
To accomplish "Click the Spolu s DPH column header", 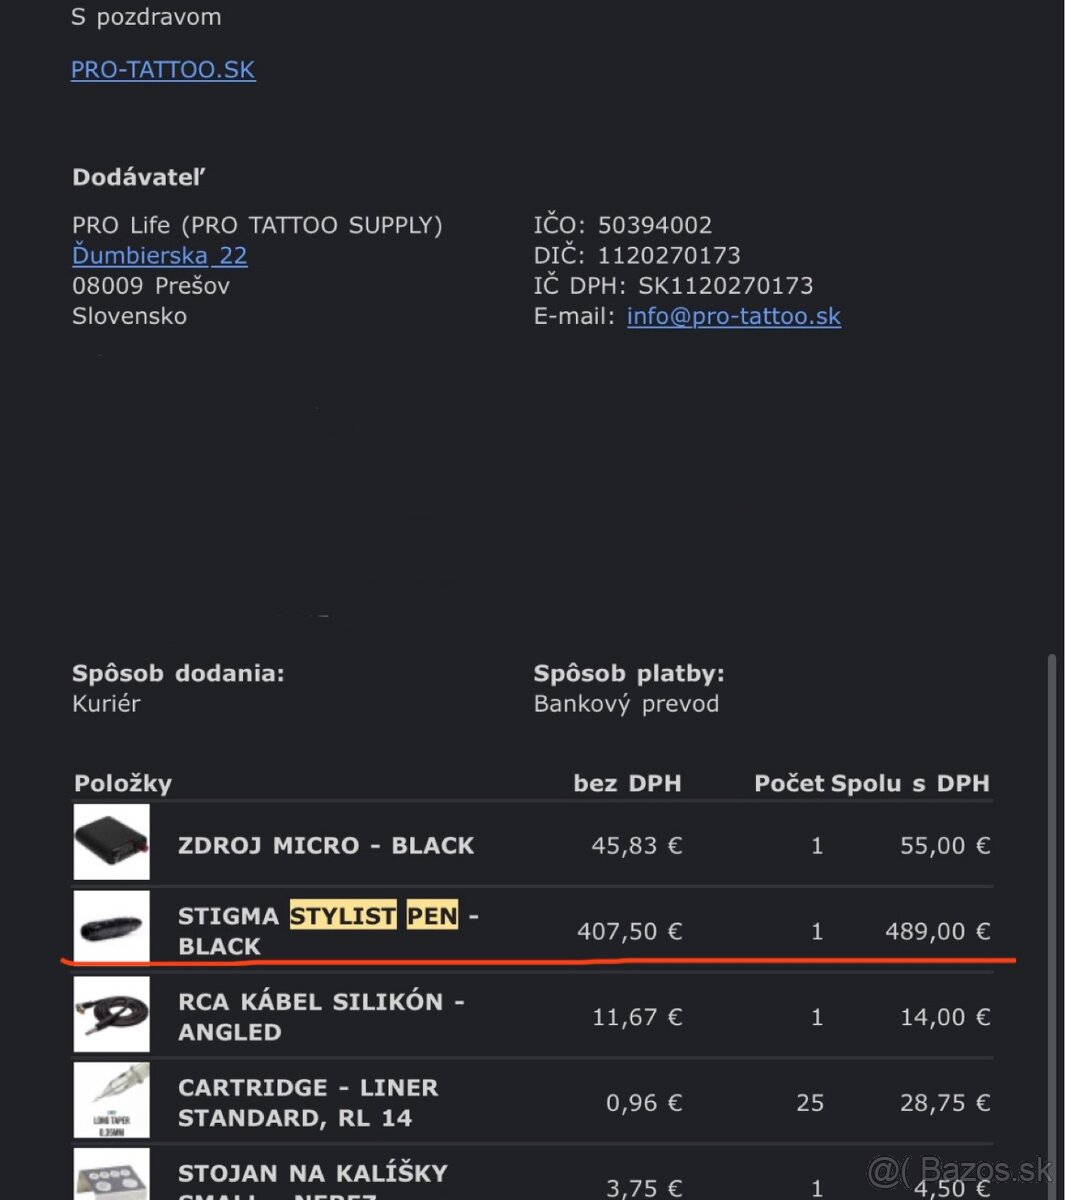I will tap(910, 784).
